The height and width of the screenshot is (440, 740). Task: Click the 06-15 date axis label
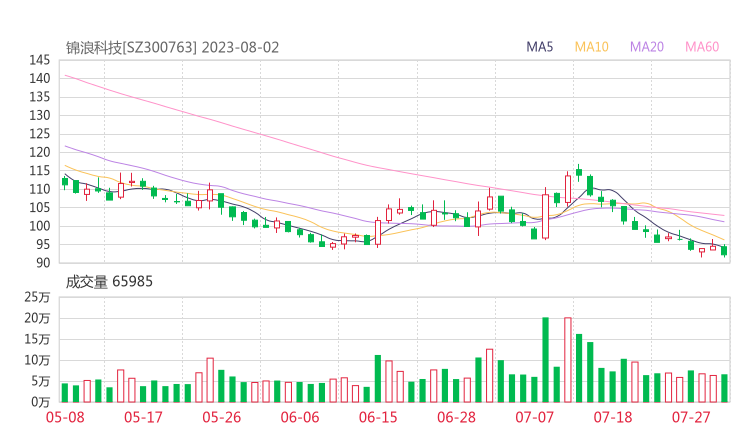click(x=378, y=417)
